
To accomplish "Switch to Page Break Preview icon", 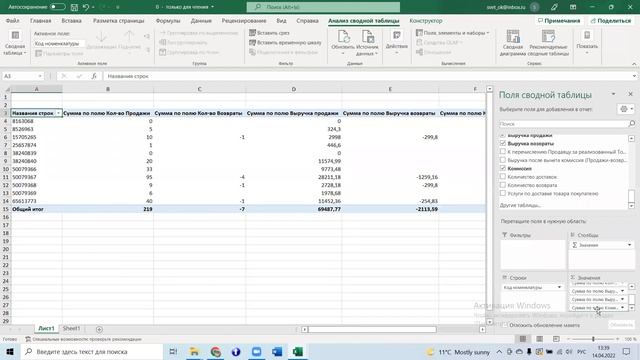I will click(556, 339).
